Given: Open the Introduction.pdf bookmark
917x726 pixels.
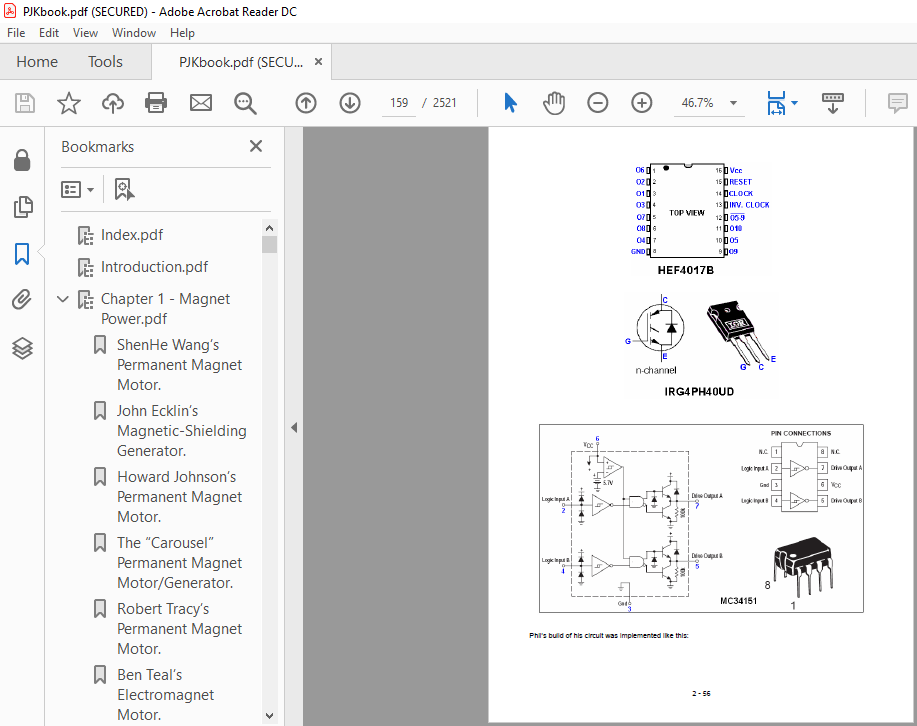Looking at the screenshot, I should (x=154, y=267).
